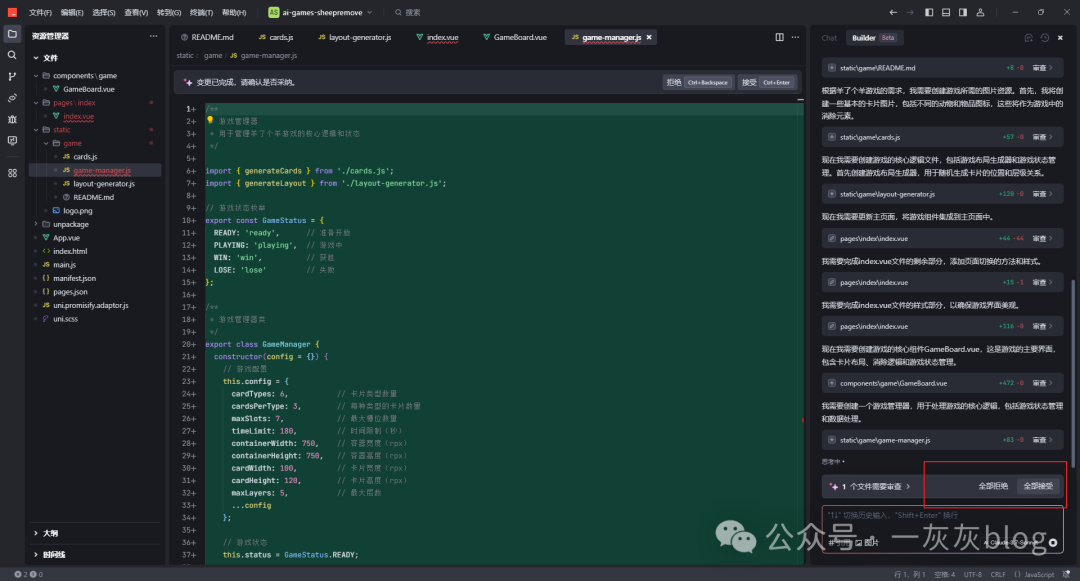Viewport: 1080px width, 581px height.
Task: Click the 全部接受 accept all button
Action: pyautogui.click(x=1038, y=486)
